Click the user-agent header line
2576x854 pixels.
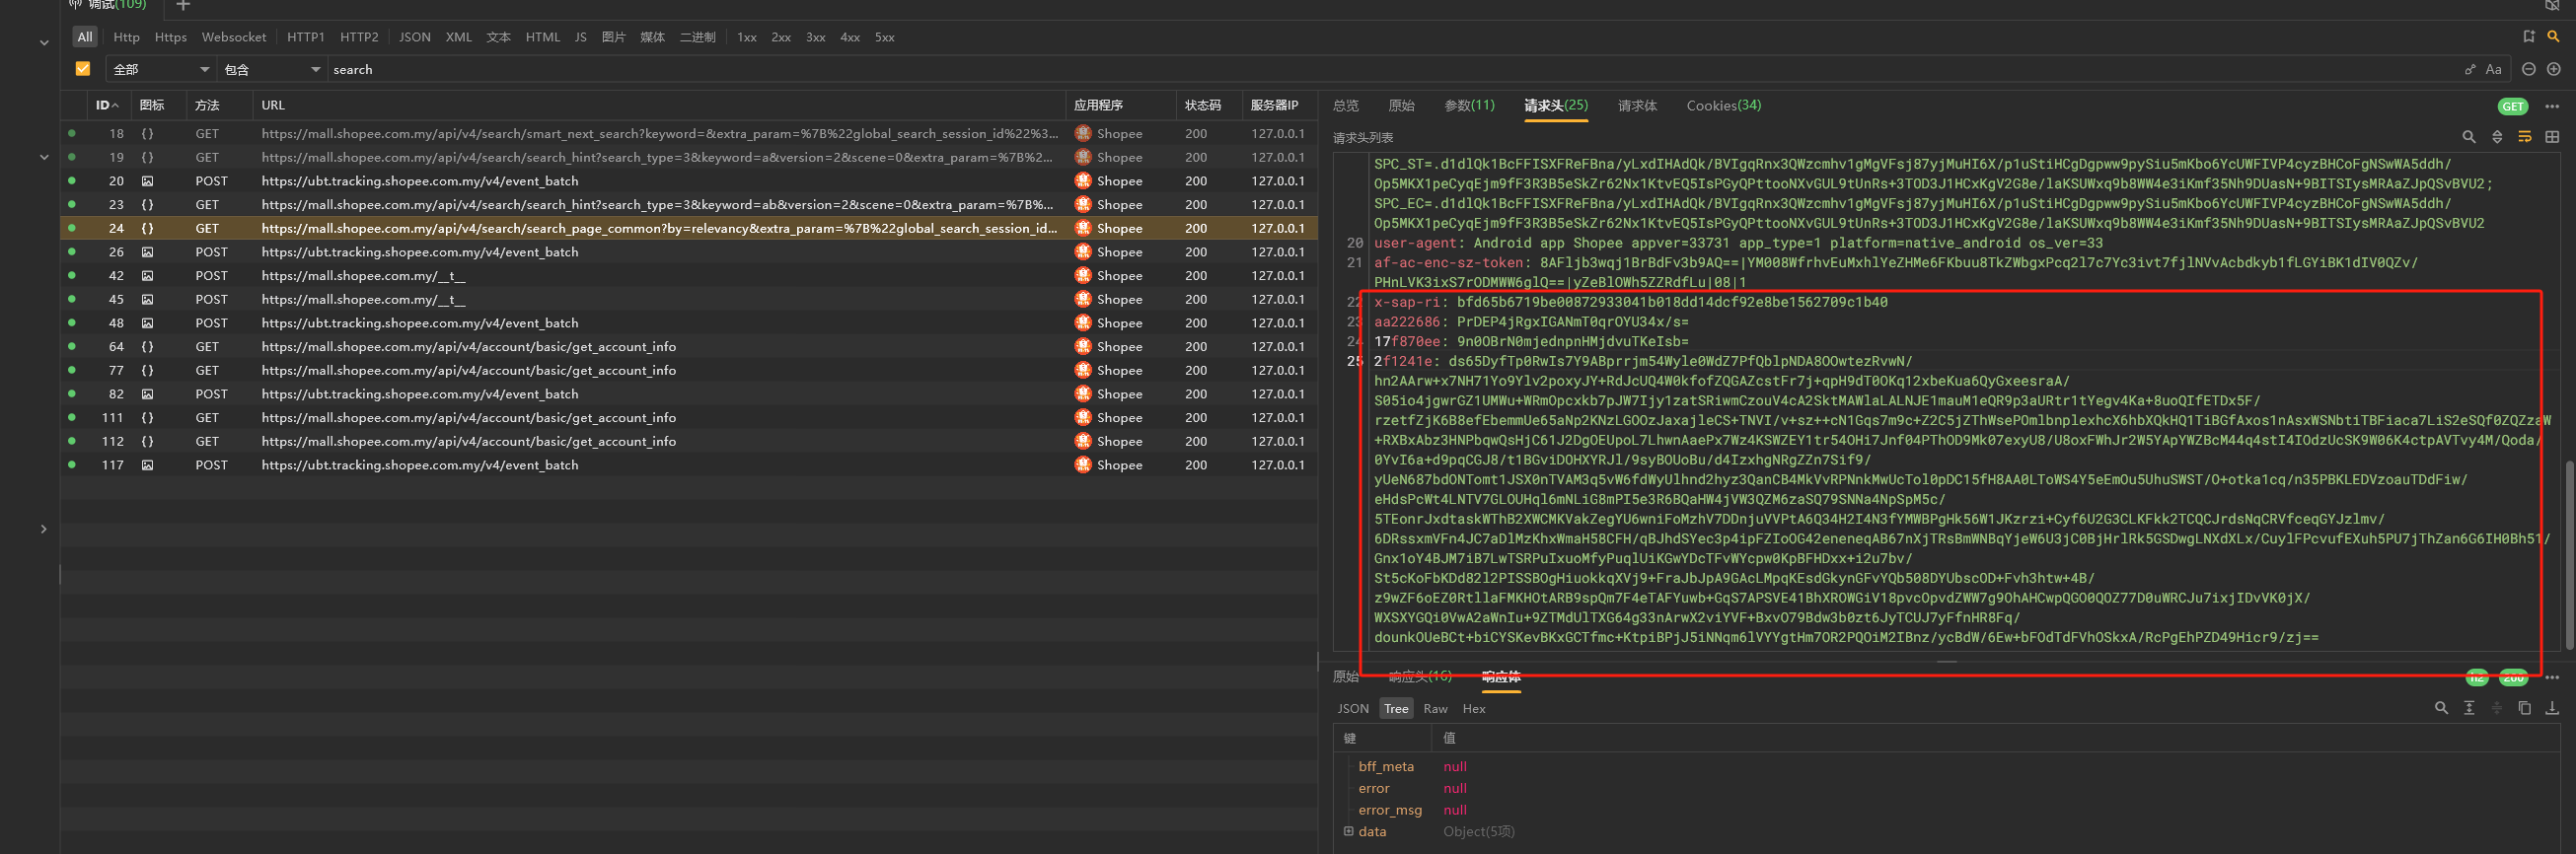point(1738,243)
